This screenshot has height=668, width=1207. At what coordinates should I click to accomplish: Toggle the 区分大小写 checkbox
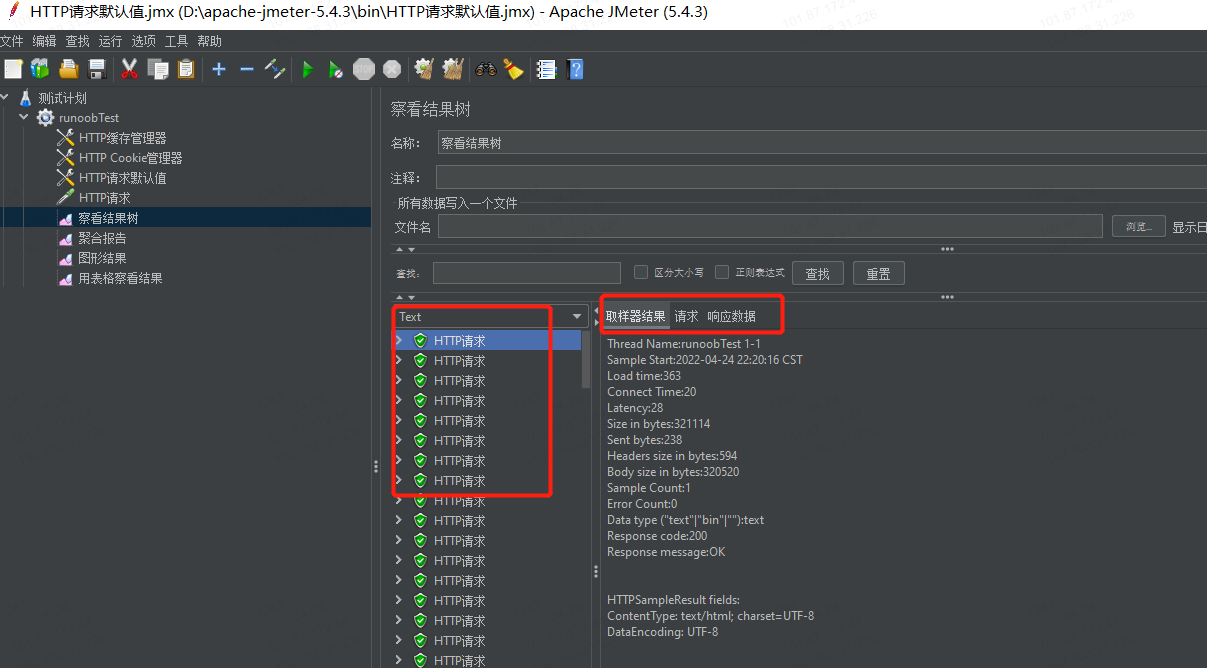coord(642,272)
